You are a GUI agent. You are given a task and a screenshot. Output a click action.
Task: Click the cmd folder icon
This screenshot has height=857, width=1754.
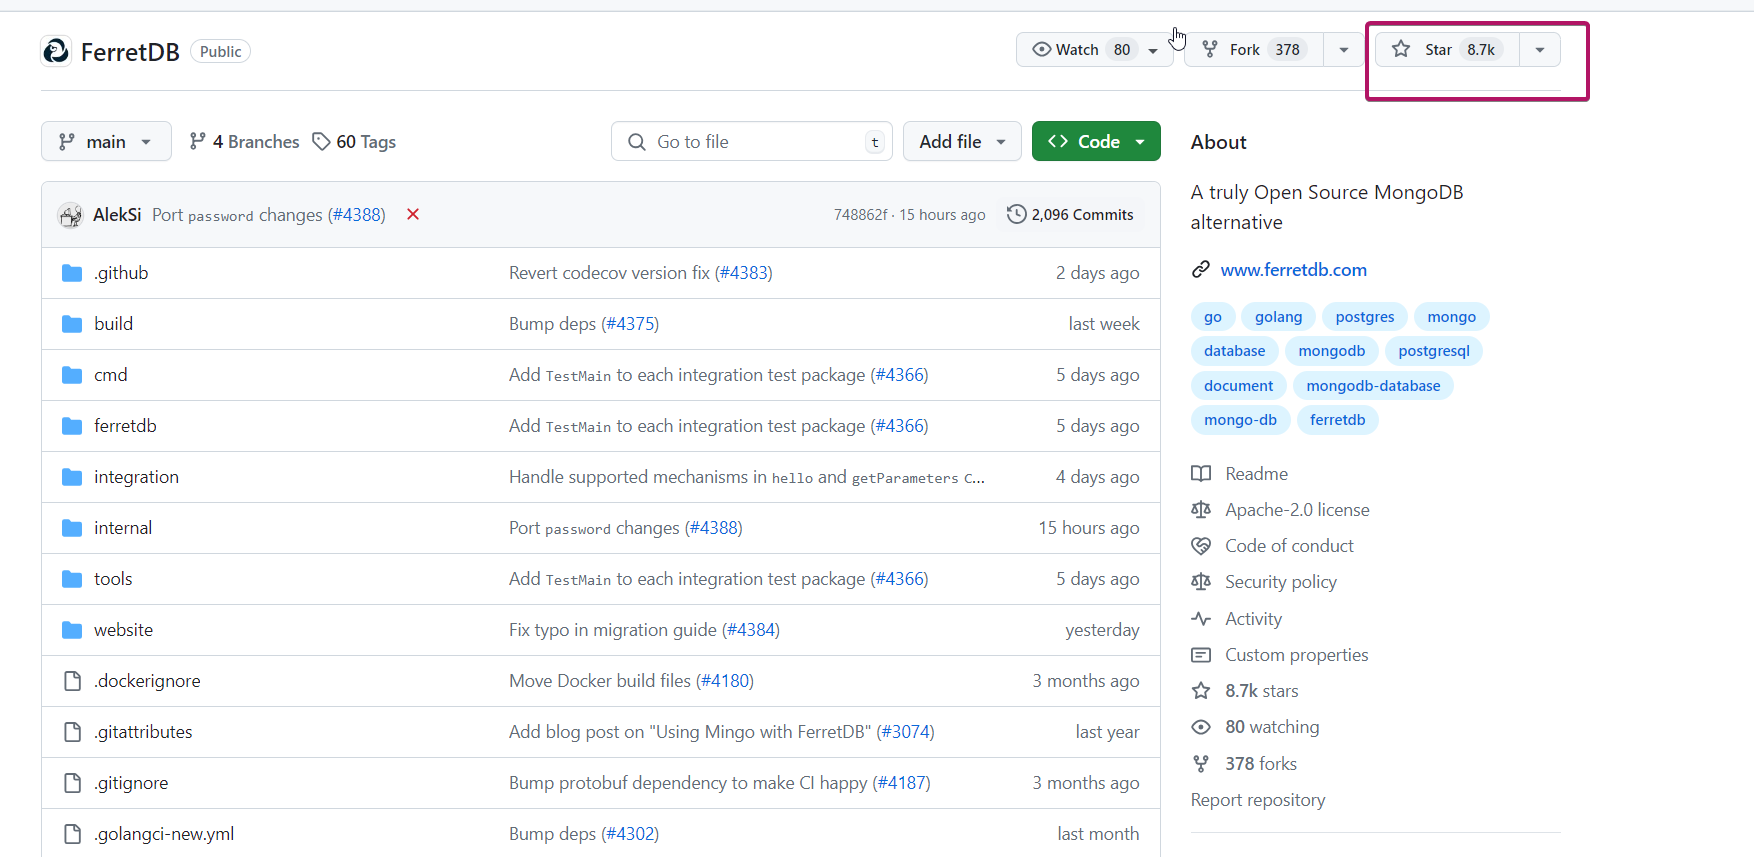click(x=72, y=375)
